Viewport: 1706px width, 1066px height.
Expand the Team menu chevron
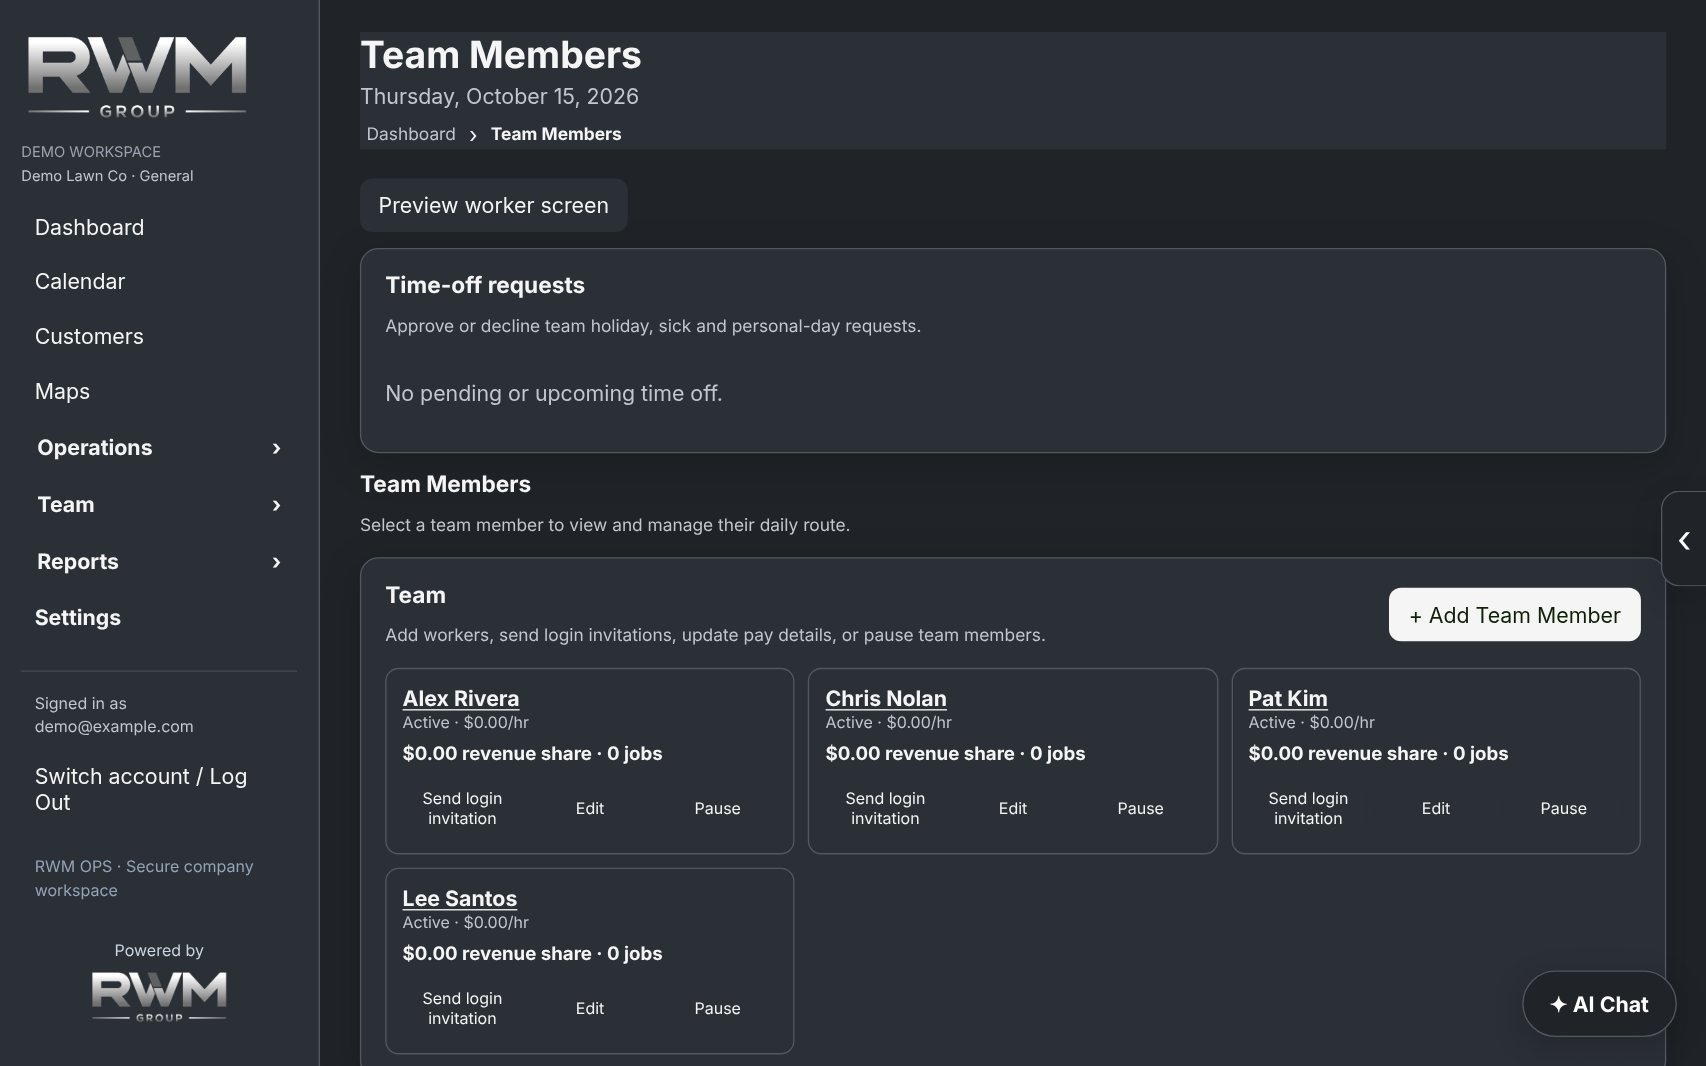[x=277, y=505]
